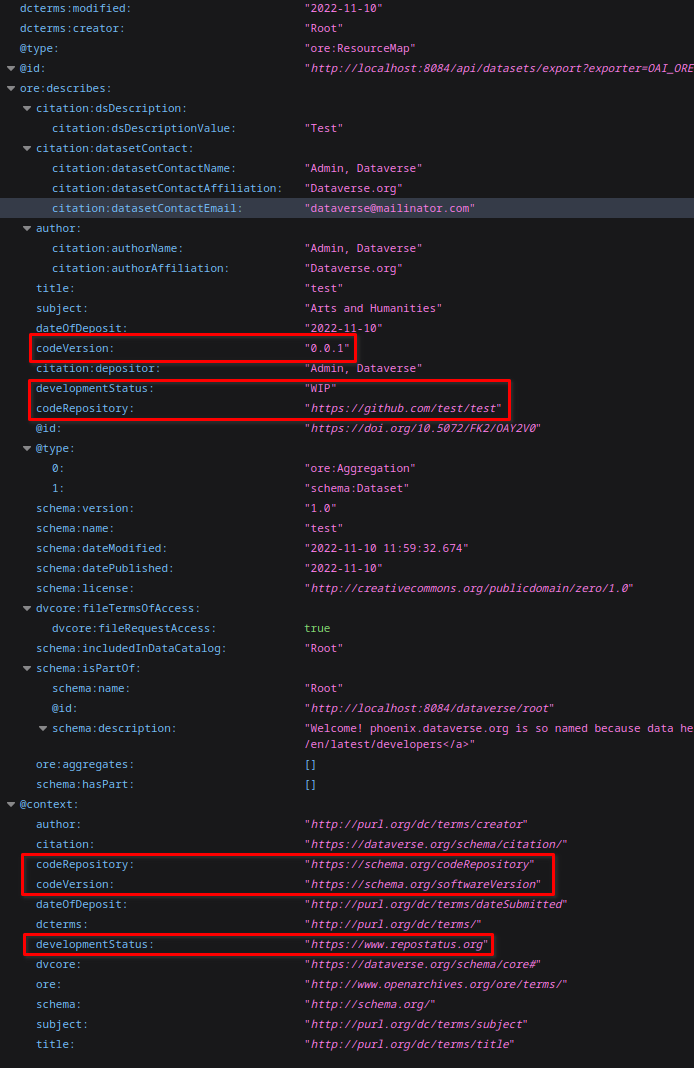Select the citation:datasetContactName row
Screen dimensions: 694x1068
(347, 168)
